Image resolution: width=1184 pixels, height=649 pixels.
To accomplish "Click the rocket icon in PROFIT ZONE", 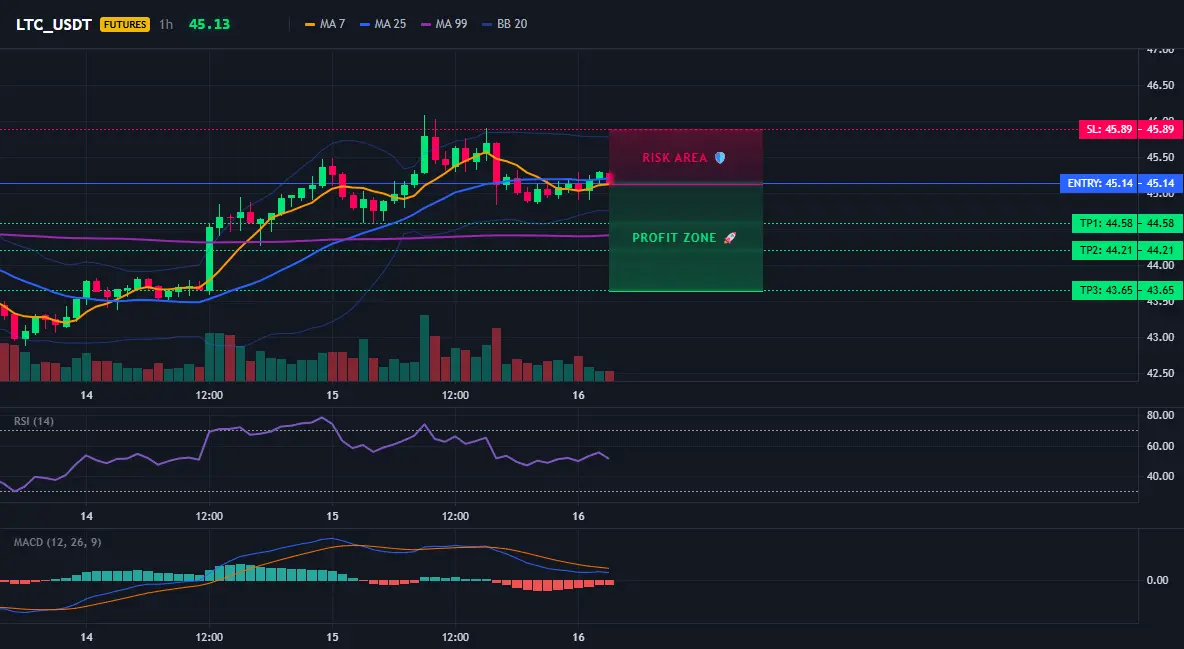I will (729, 238).
